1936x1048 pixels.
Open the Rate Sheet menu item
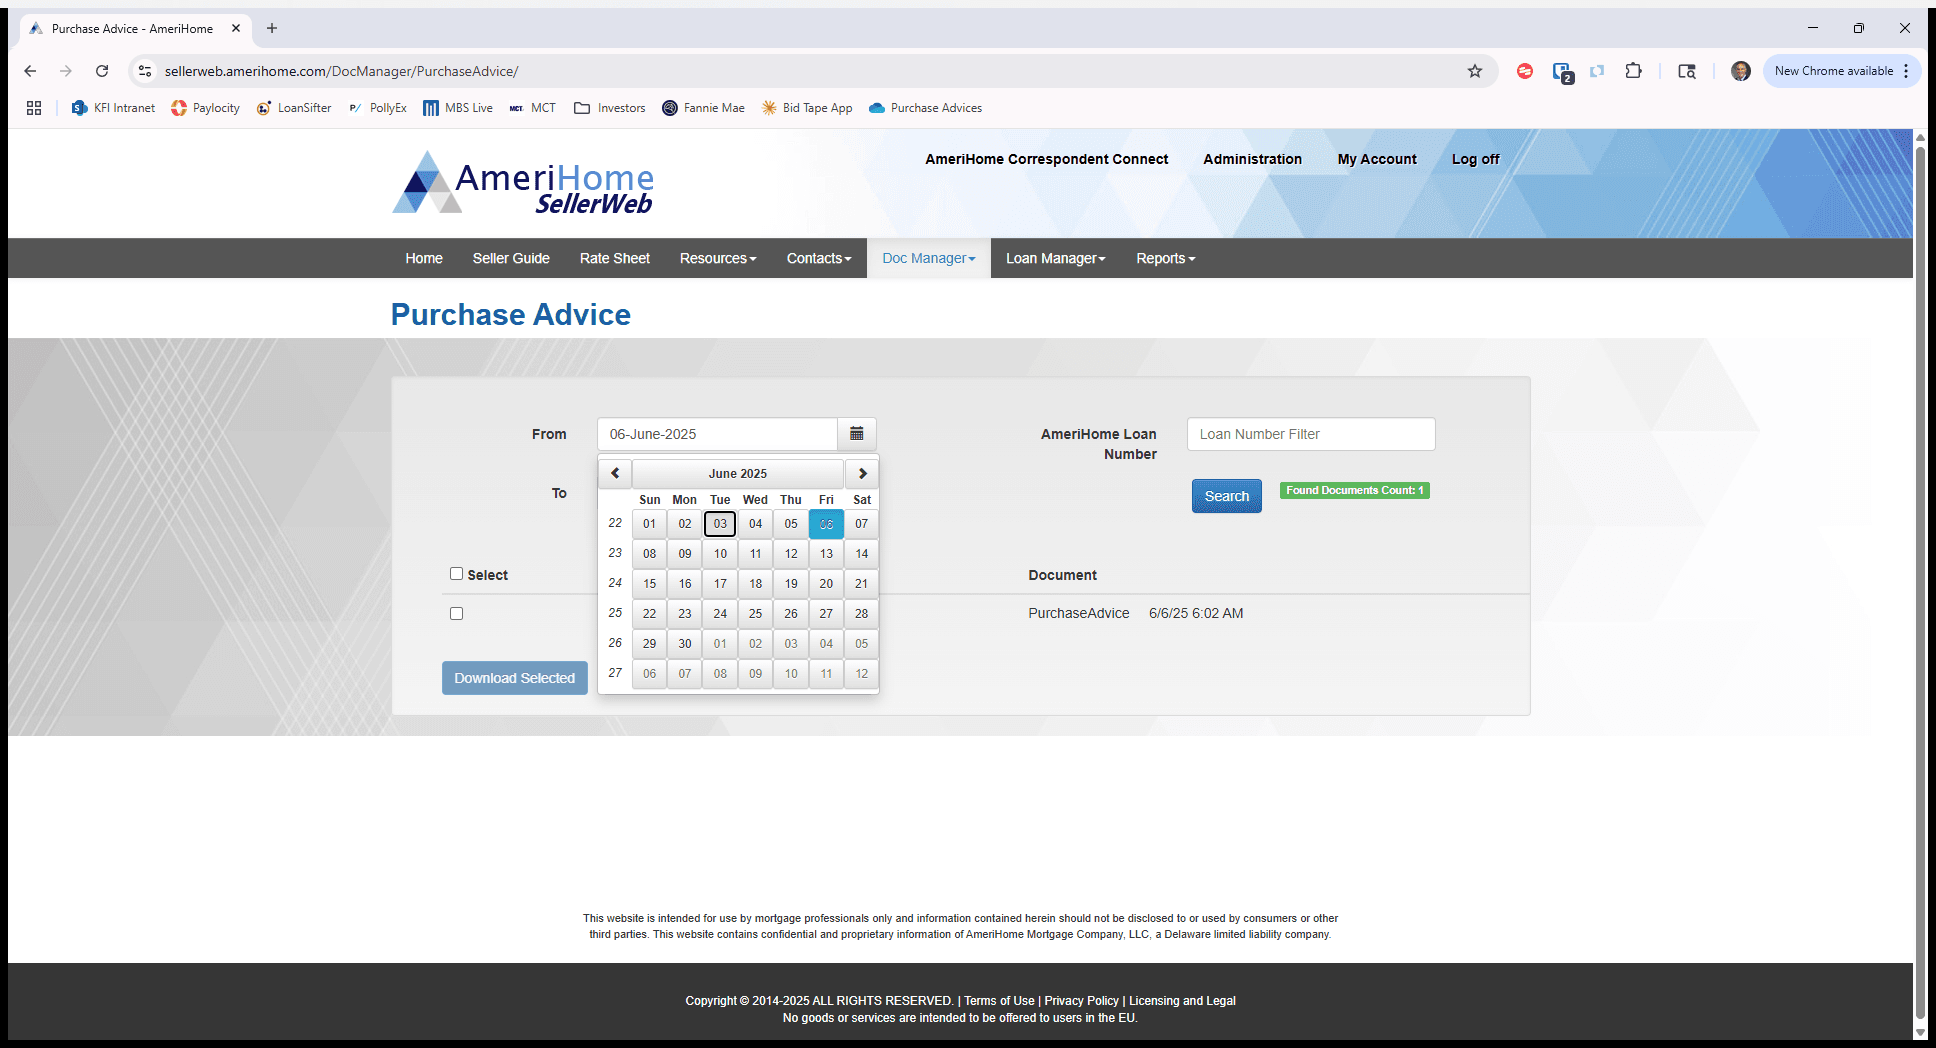point(615,258)
